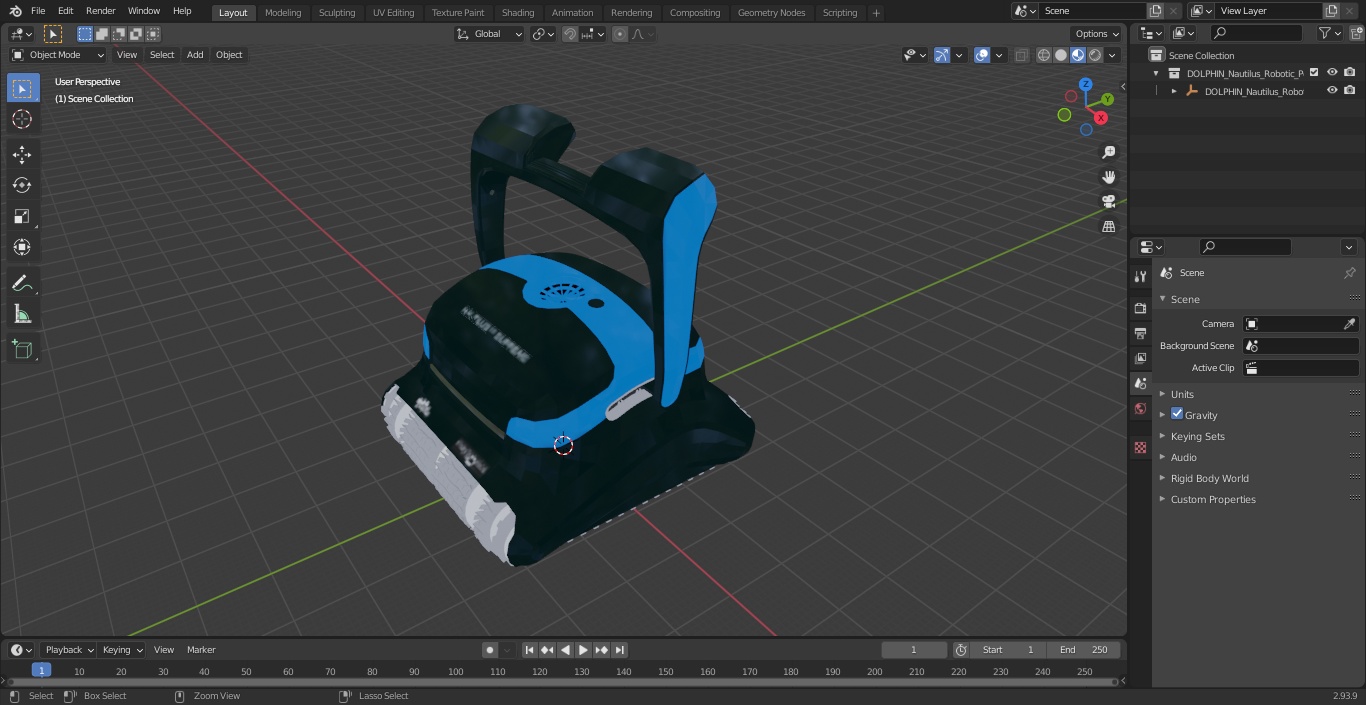The image size is (1366, 705).
Task: Hide DOLPHIN_Nautilus_Robotic collection in viewport
Action: (1332, 73)
